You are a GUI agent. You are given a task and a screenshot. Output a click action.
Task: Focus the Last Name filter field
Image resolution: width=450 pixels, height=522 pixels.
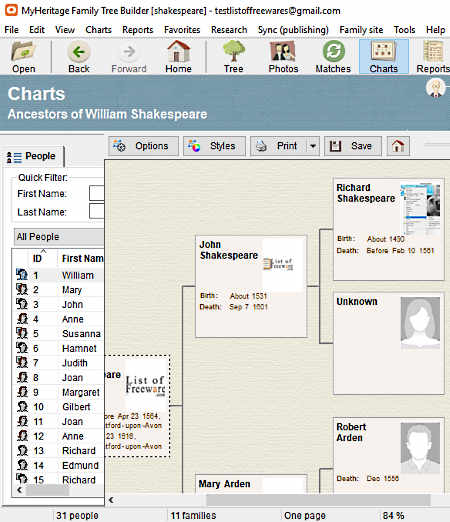[x=97, y=212]
